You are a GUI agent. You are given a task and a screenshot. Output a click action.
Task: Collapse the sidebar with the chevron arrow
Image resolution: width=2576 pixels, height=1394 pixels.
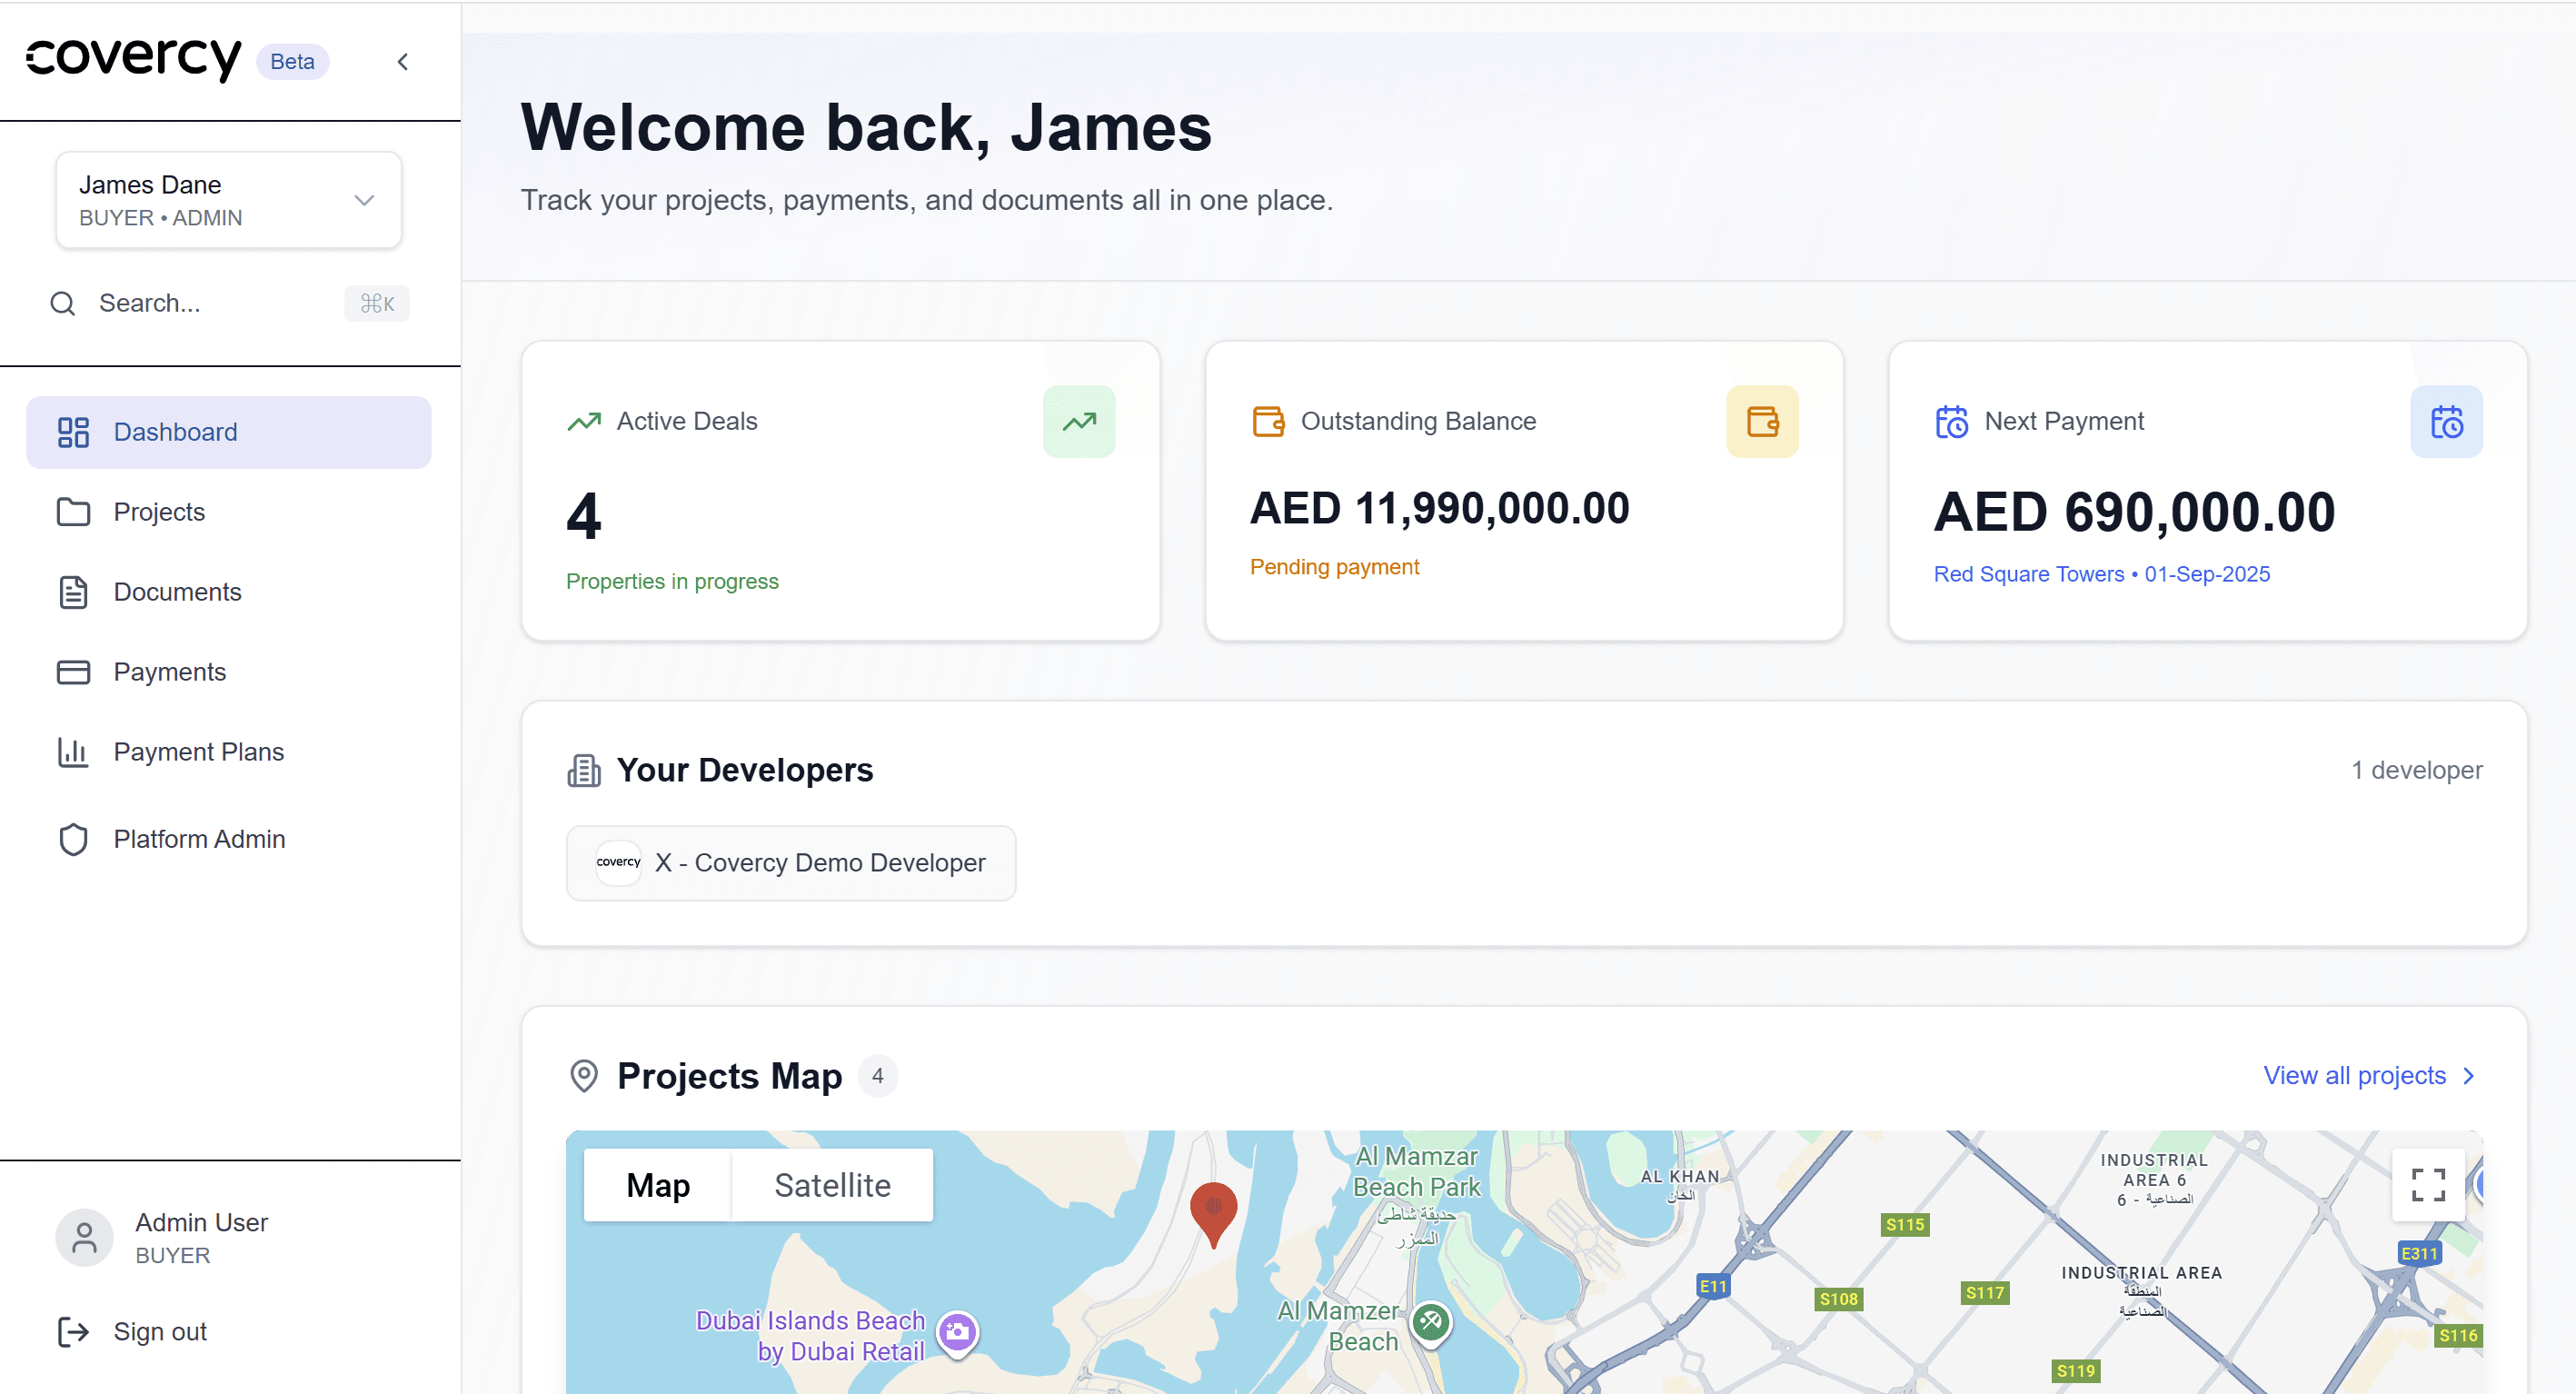402,61
